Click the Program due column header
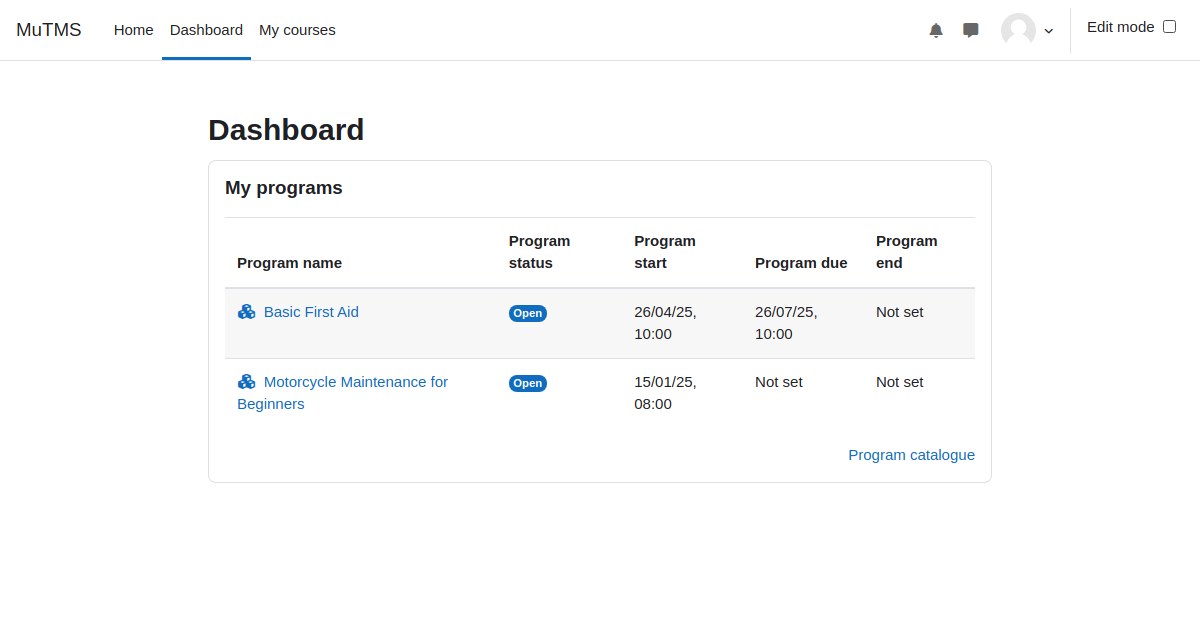Screen dimensions: 1200x637 (x=801, y=263)
